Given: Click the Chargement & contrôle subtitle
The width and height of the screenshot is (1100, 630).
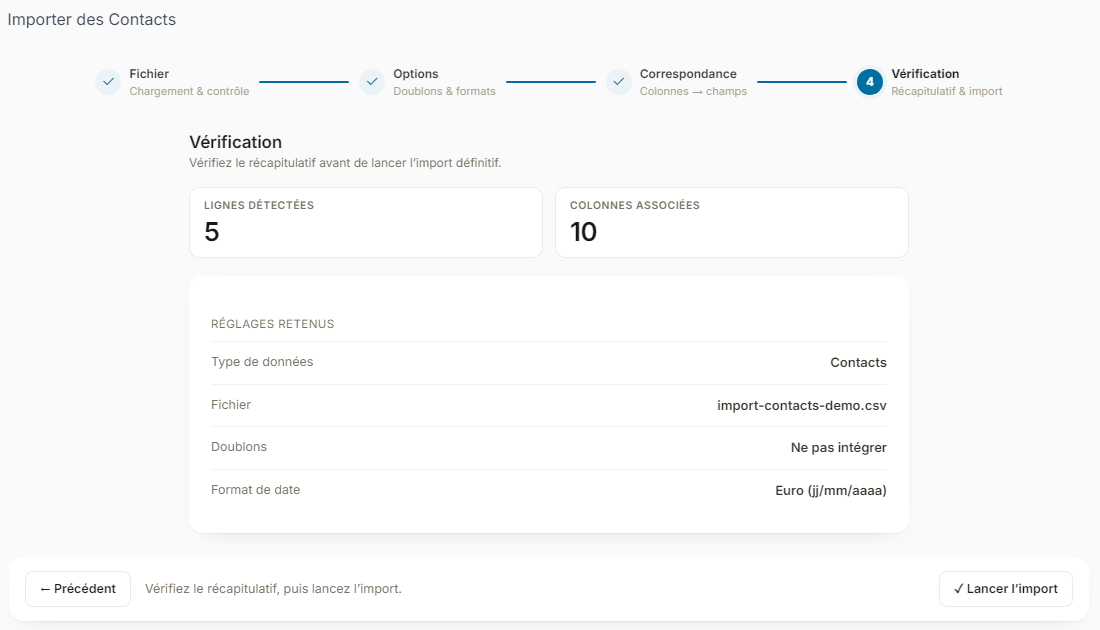Looking at the screenshot, I should tap(189, 91).
